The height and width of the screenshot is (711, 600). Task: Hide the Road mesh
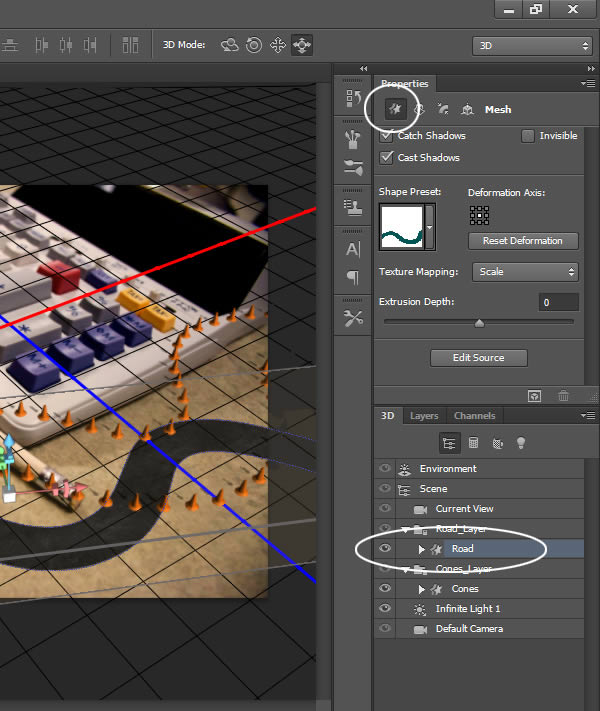pyautogui.click(x=385, y=549)
